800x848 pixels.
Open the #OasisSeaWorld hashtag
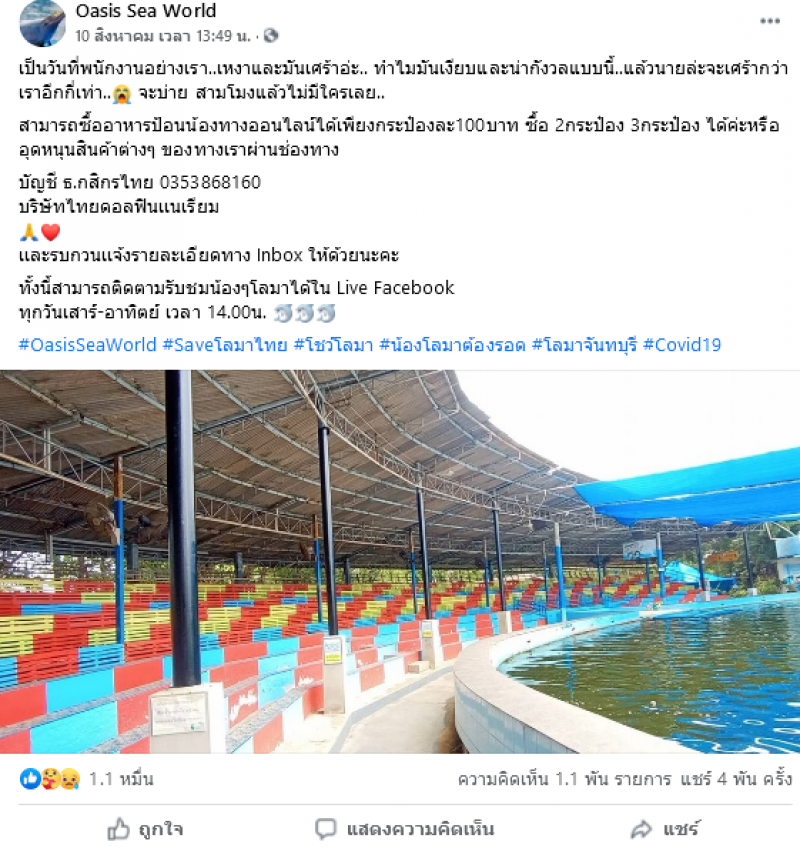coord(88,344)
